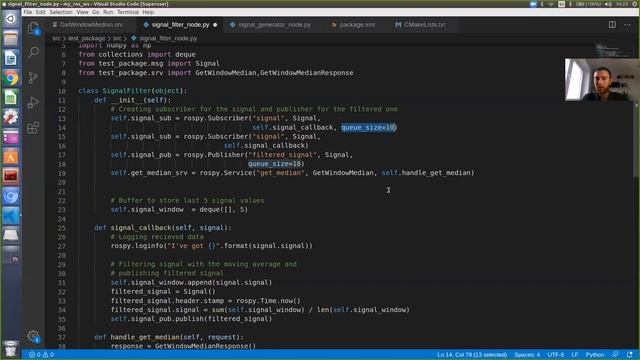
Task: Open the Edit menu
Action: 40,12
